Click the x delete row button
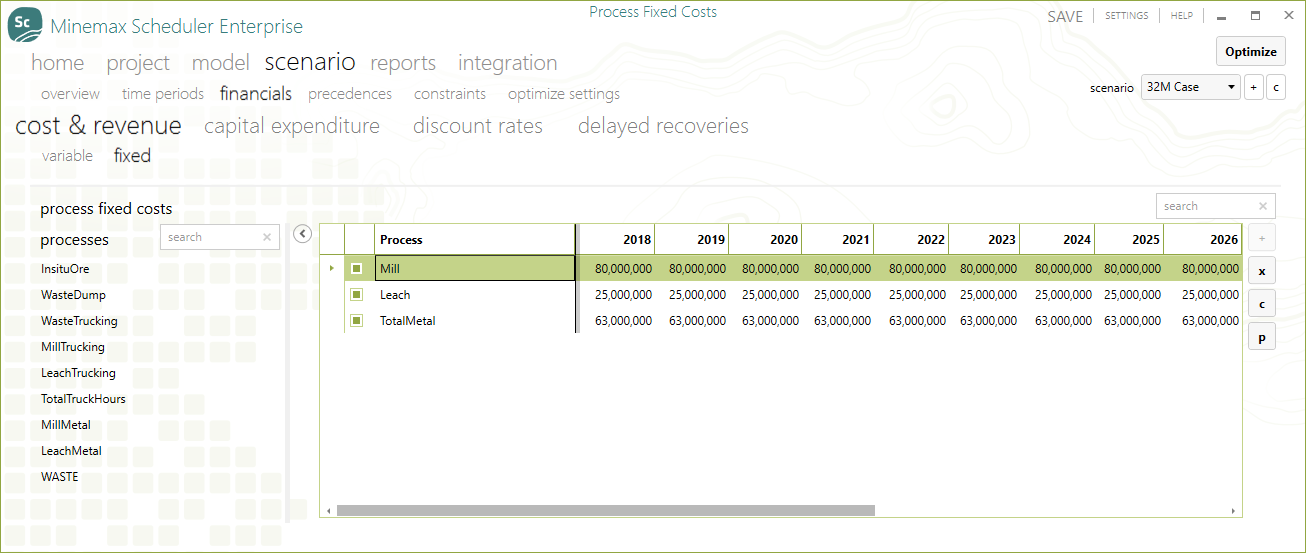This screenshot has width=1306, height=553. pyautogui.click(x=1261, y=271)
